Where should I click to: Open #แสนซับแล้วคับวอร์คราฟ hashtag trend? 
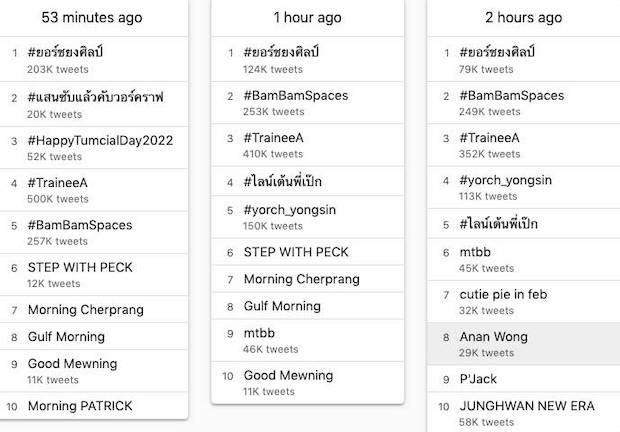95,97
